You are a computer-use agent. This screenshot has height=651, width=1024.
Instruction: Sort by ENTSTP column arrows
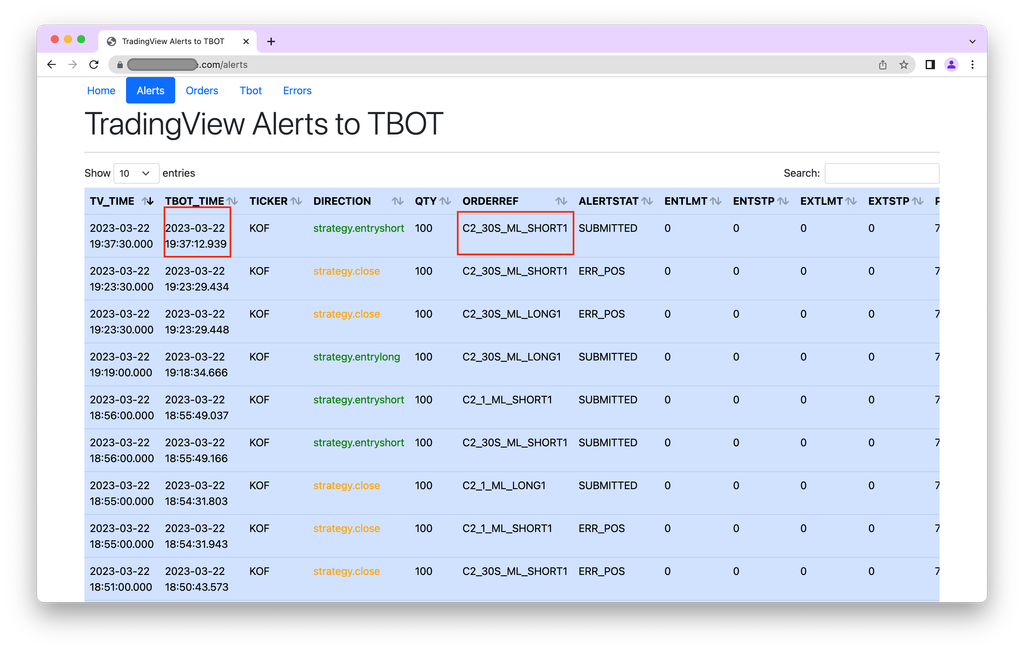click(783, 201)
